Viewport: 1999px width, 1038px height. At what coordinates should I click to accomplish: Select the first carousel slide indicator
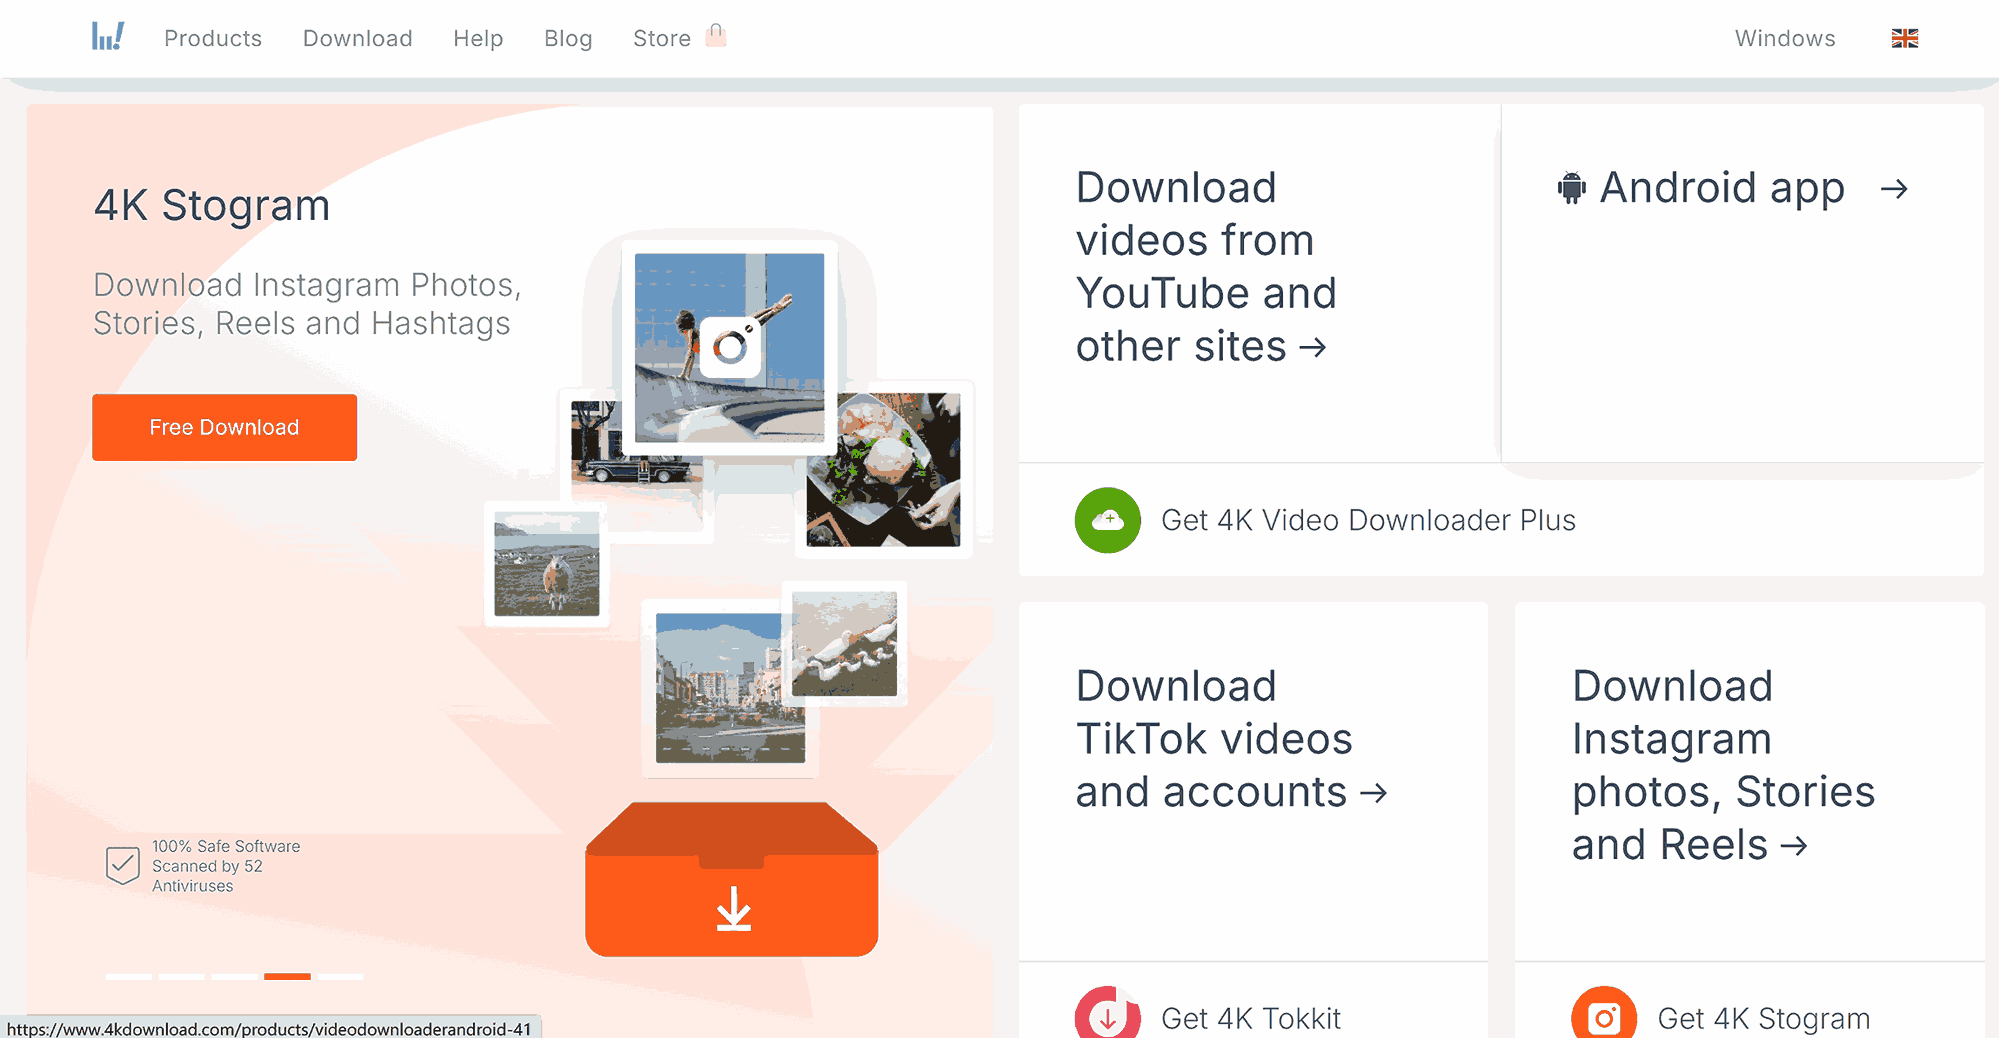click(129, 976)
